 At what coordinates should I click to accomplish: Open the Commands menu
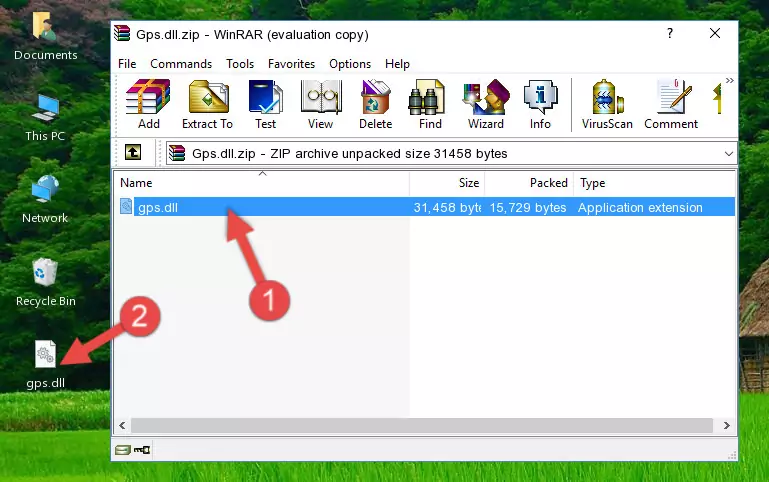[x=181, y=64]
